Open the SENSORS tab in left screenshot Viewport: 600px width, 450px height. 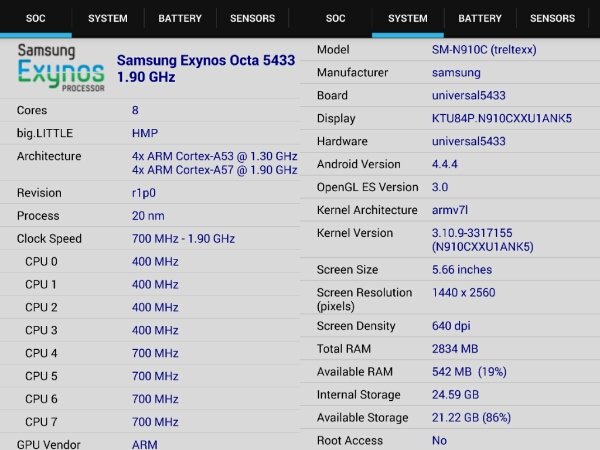252,18
